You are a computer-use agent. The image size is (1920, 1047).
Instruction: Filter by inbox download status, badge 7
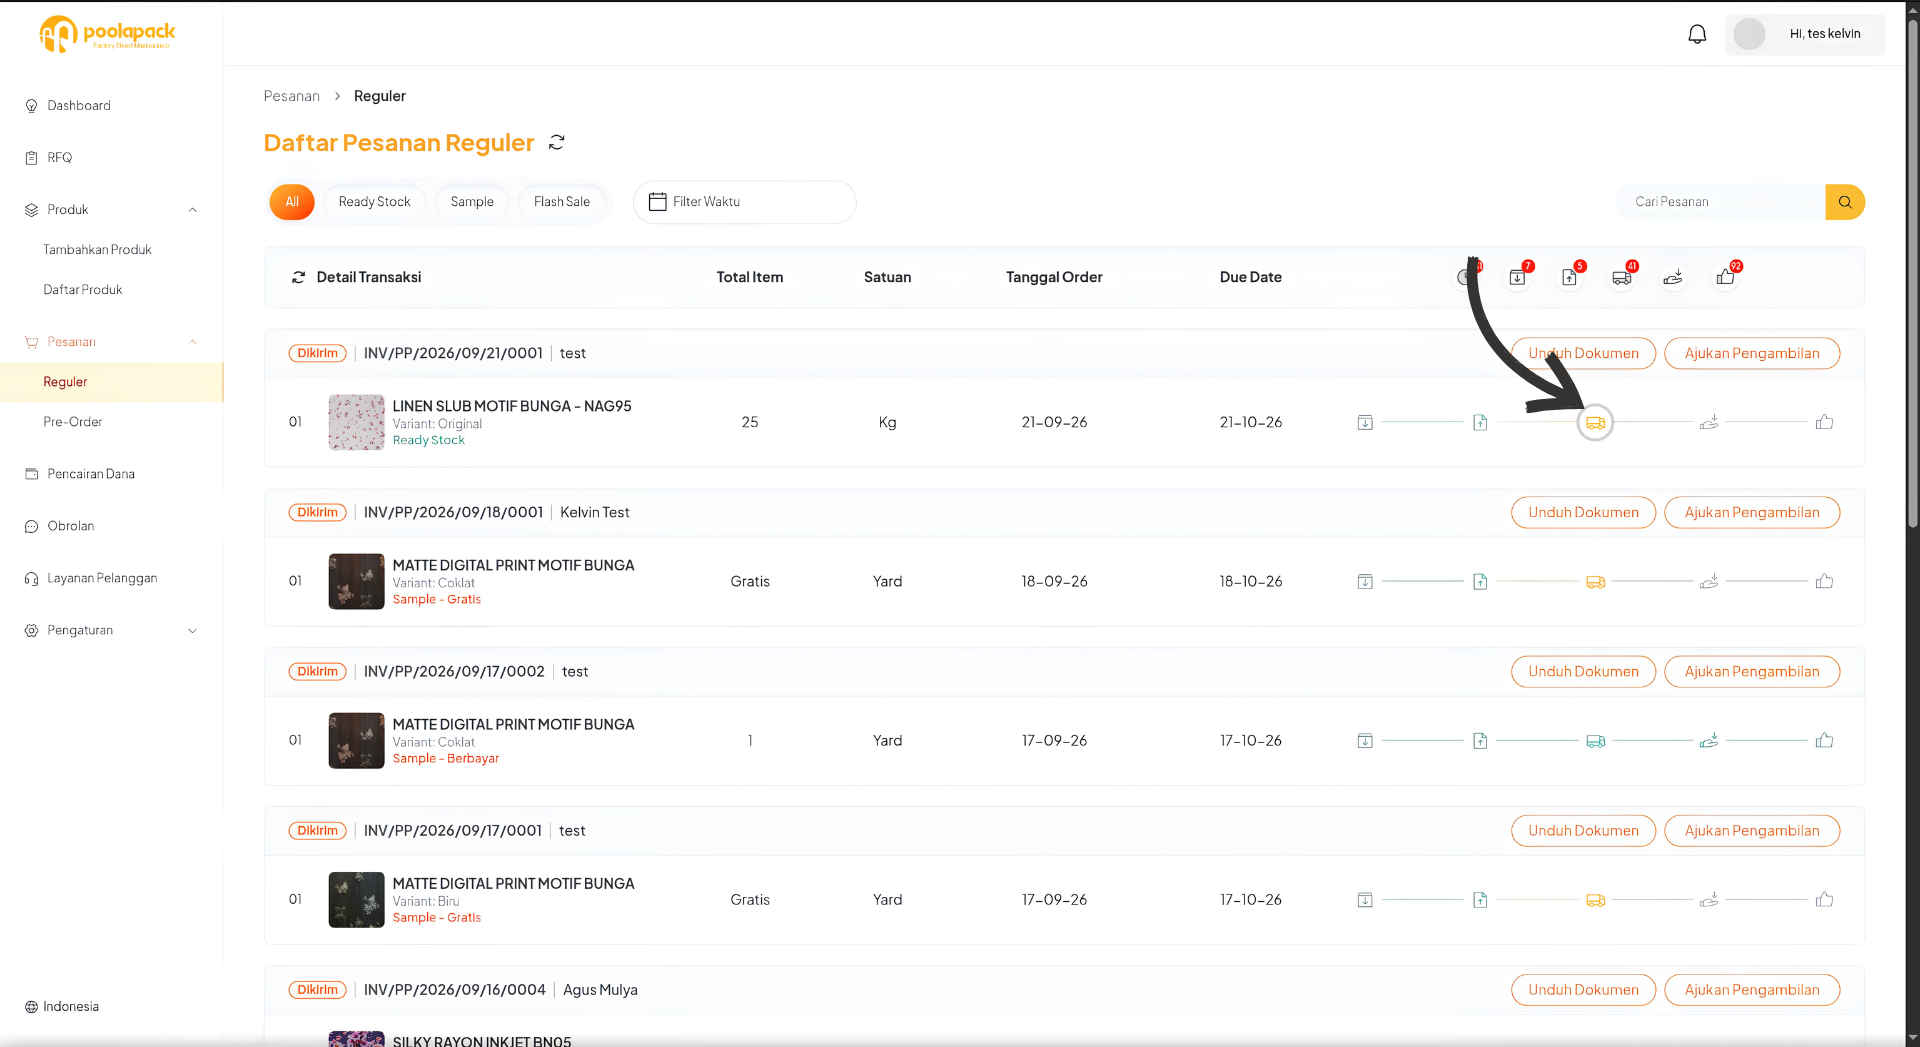pyautogui.click(x=1518, y=277)
